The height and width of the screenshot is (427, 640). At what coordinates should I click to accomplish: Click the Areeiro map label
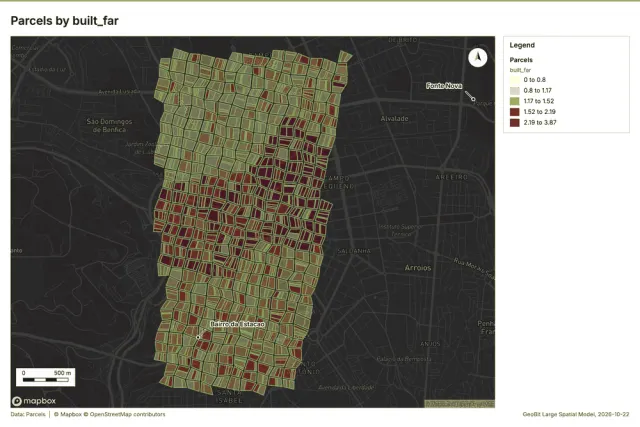451,177
